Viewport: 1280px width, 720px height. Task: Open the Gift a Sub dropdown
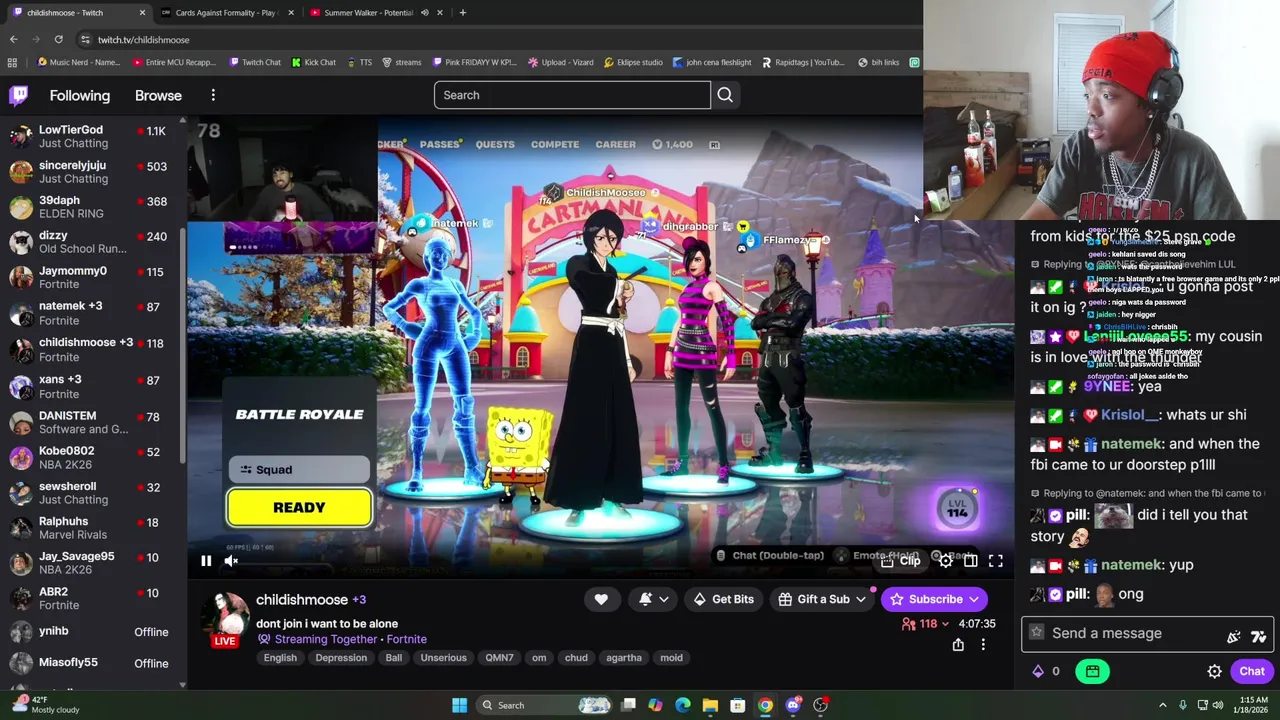click(822, 599)
